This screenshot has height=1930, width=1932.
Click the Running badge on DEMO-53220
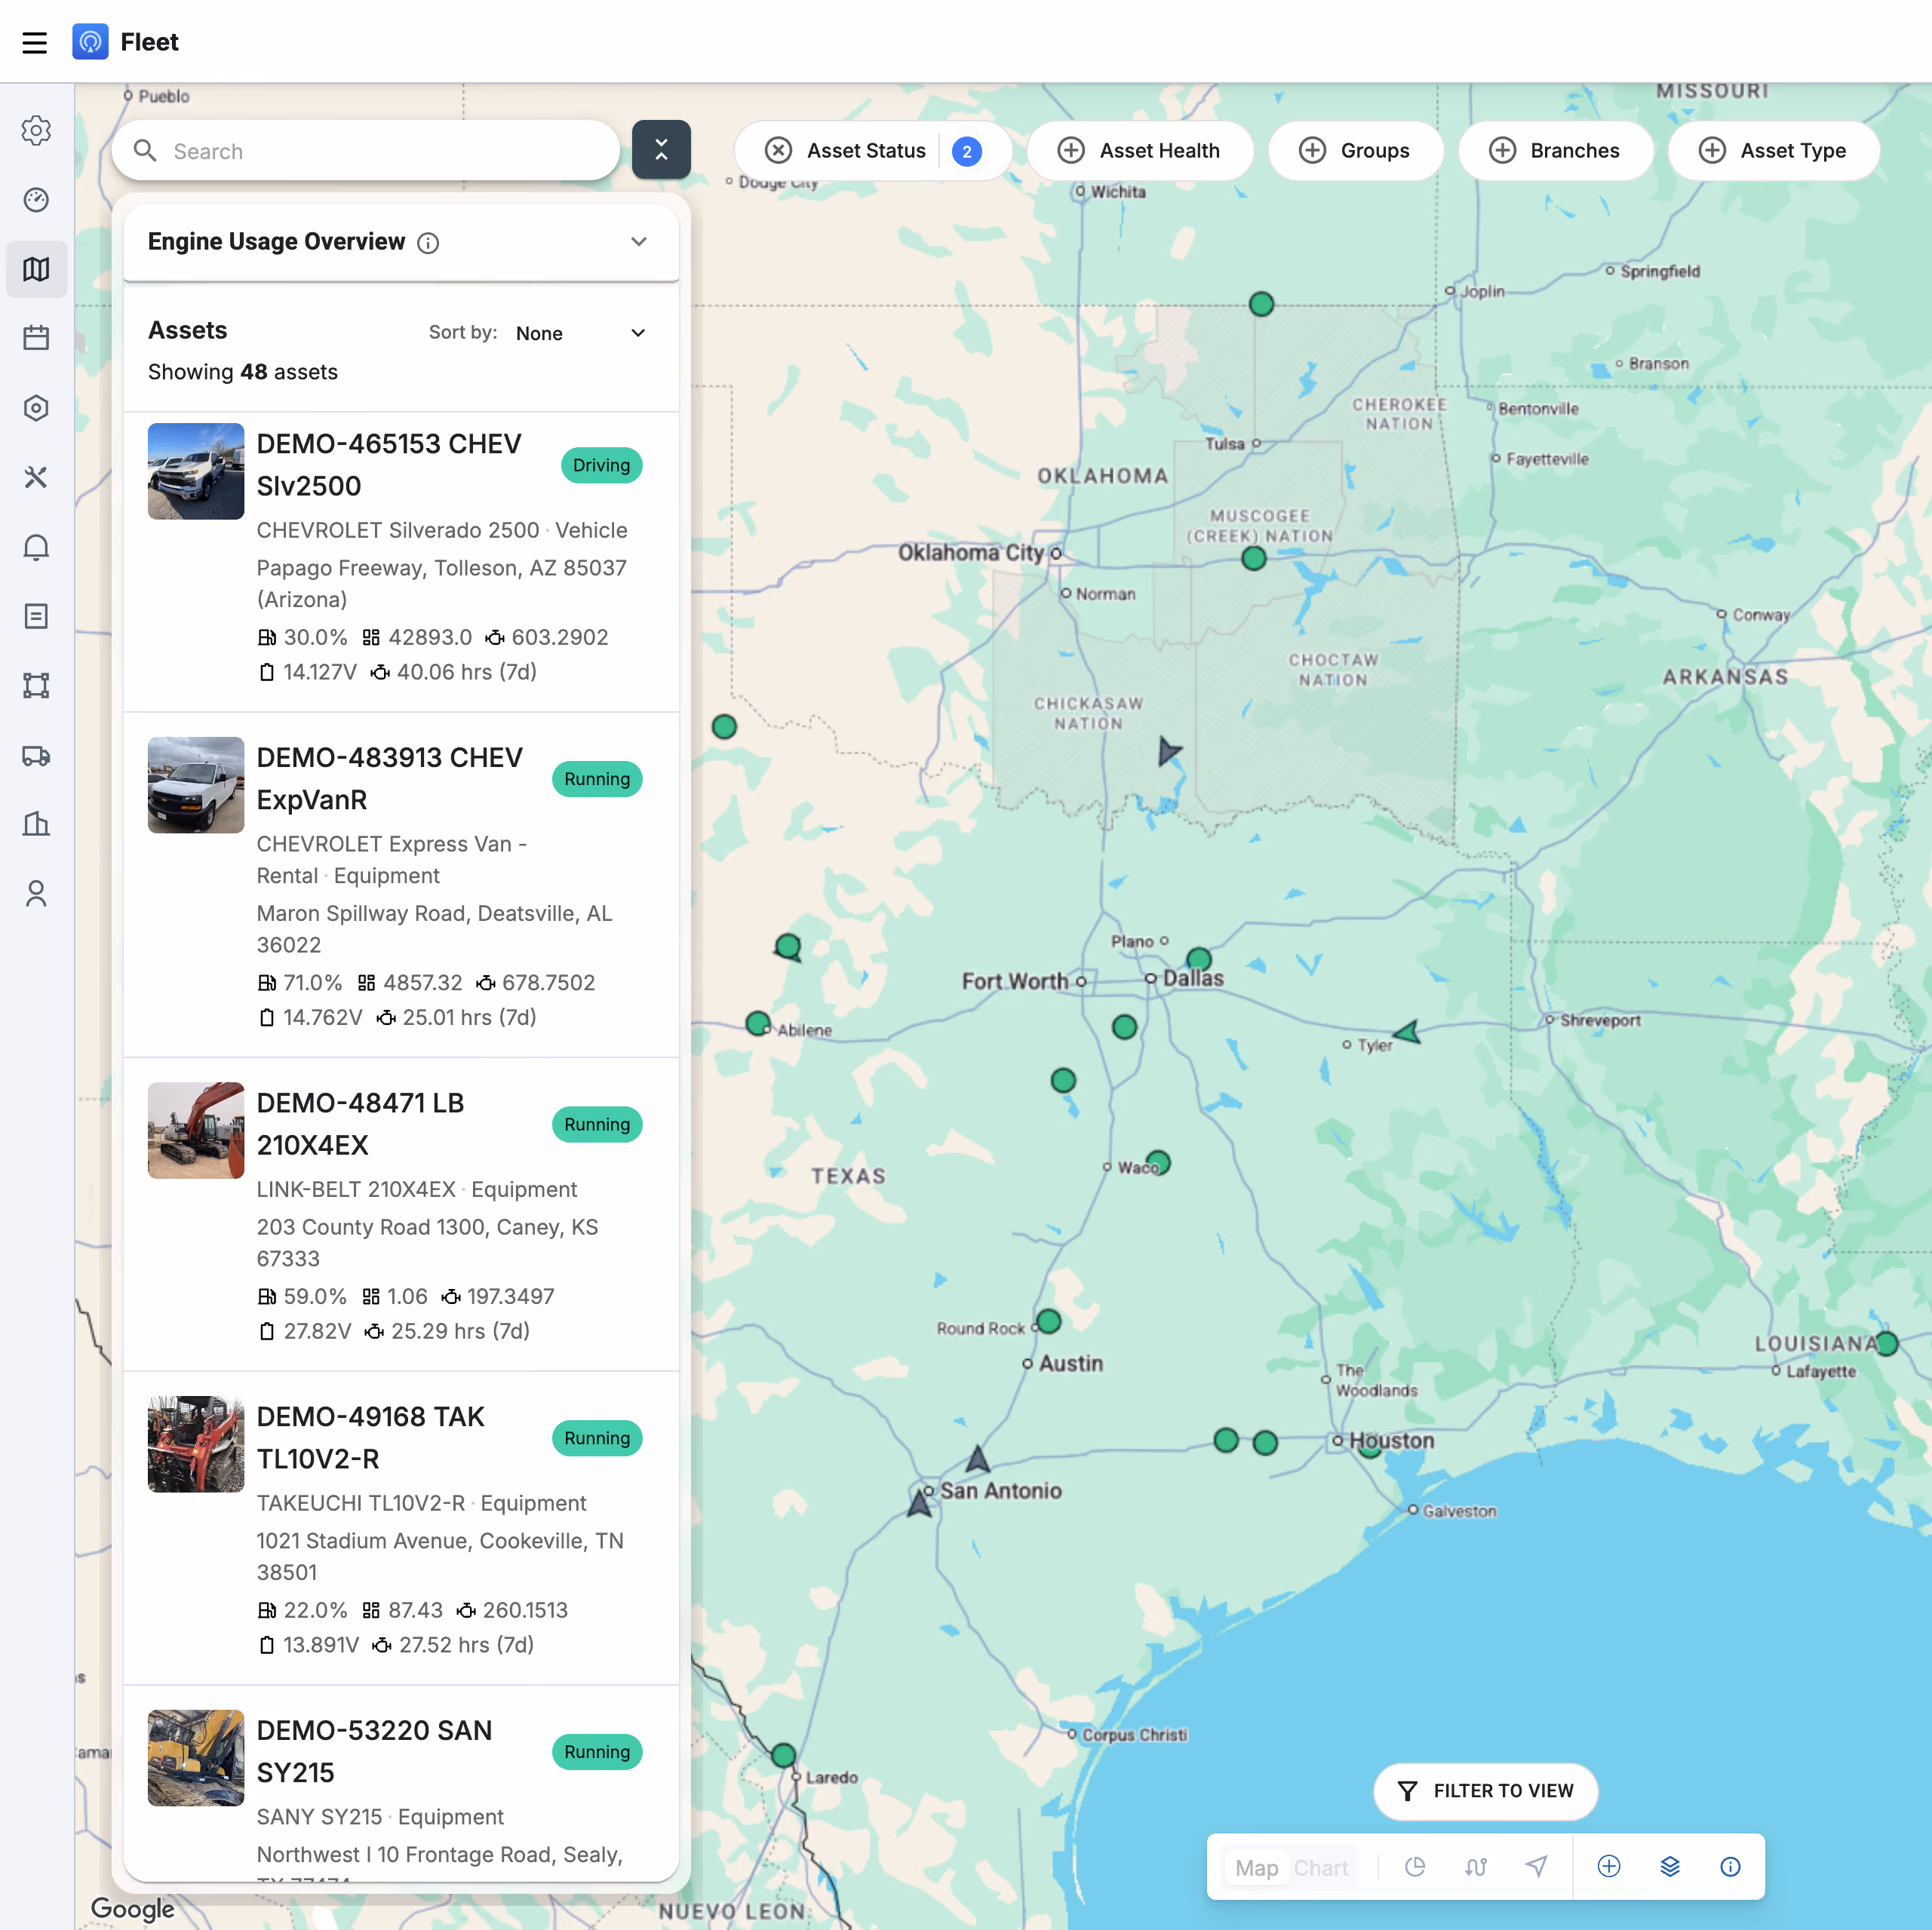click(x=597, y=1753)
